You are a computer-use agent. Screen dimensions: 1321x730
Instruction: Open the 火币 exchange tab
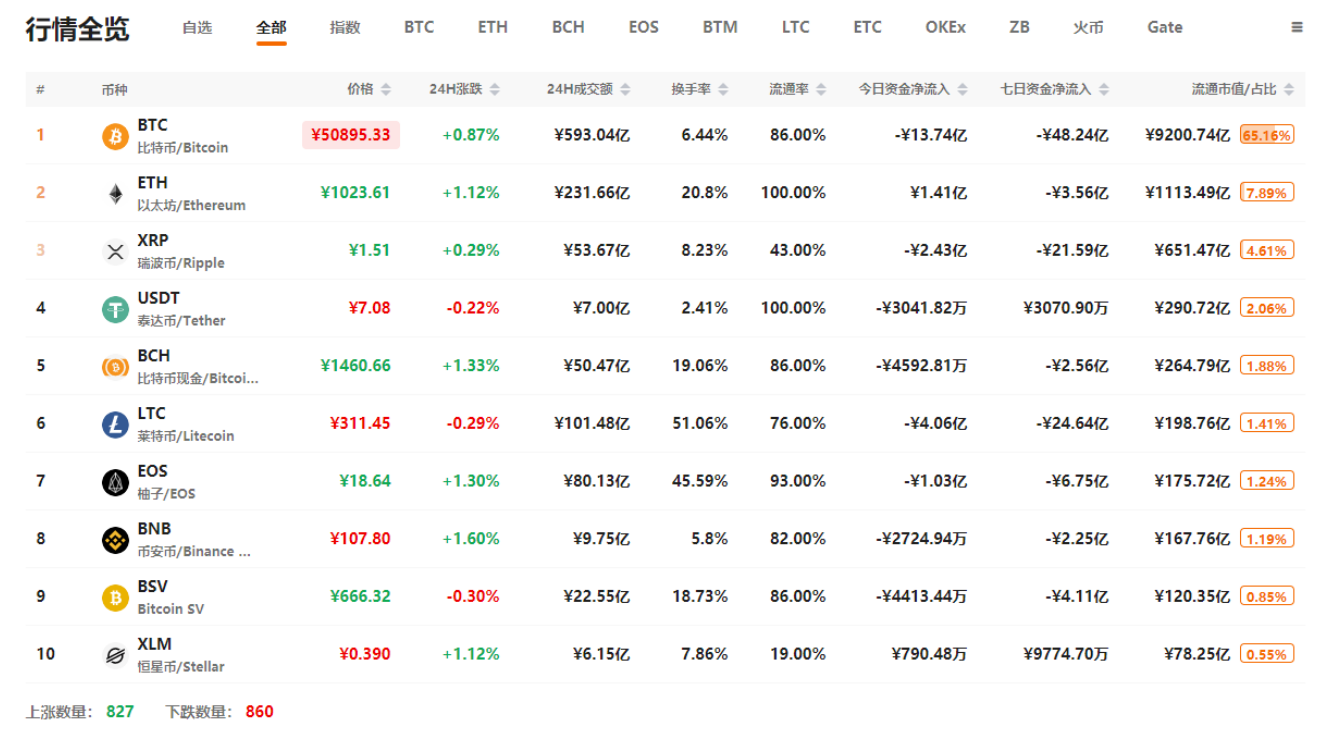coord(1088,28)
